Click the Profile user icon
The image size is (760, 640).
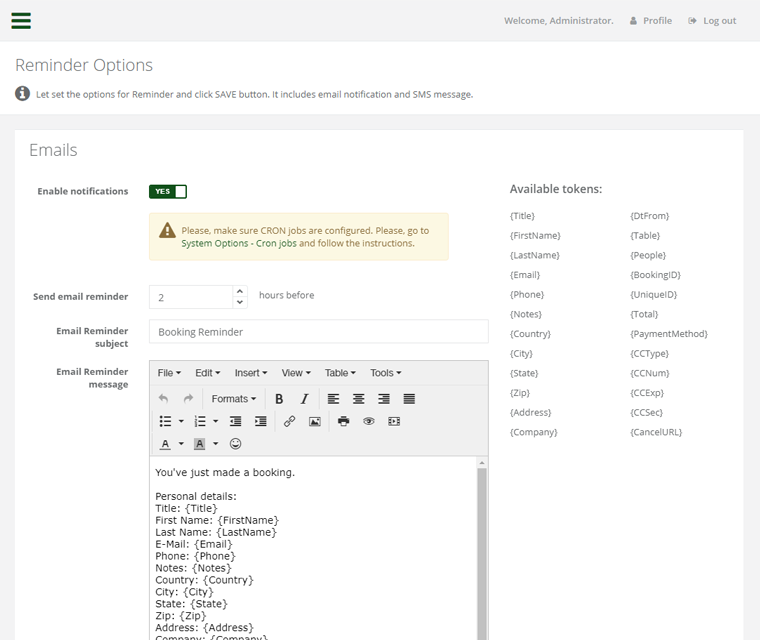pyautogui.click(x=633, y=21)
